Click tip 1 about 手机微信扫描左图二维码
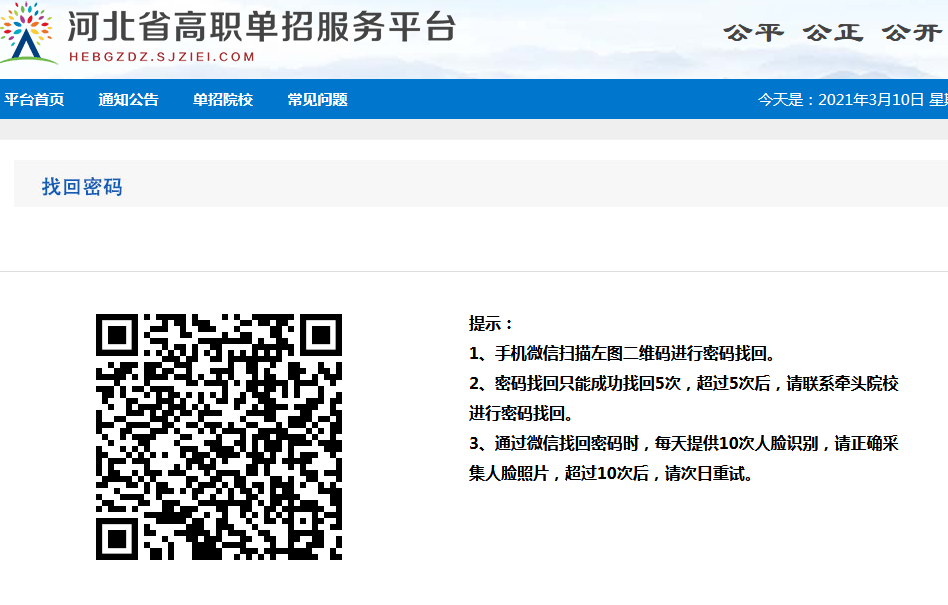The image size is (948, 605). 623,354
